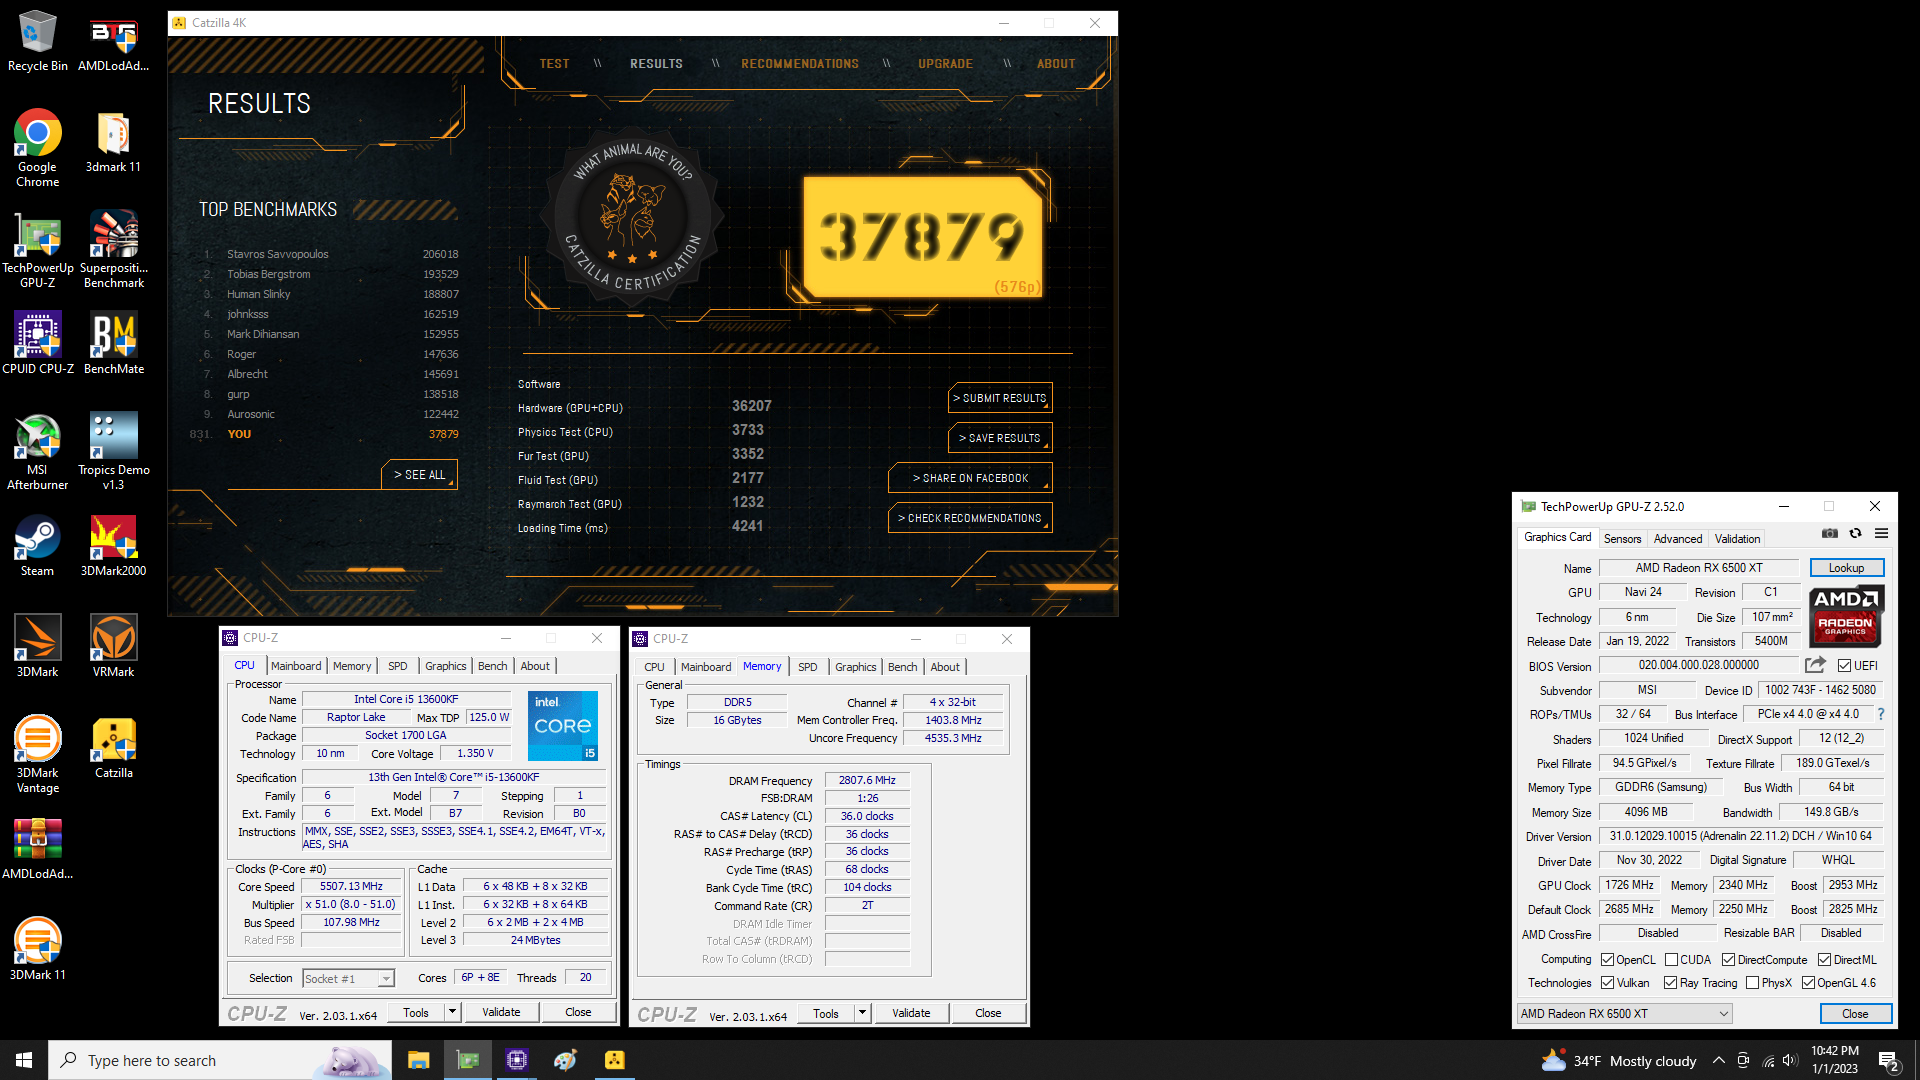Open the network tray icon
Image resolution: width=1920 pixels, height=1080 pixels.
[1768, 1060]
